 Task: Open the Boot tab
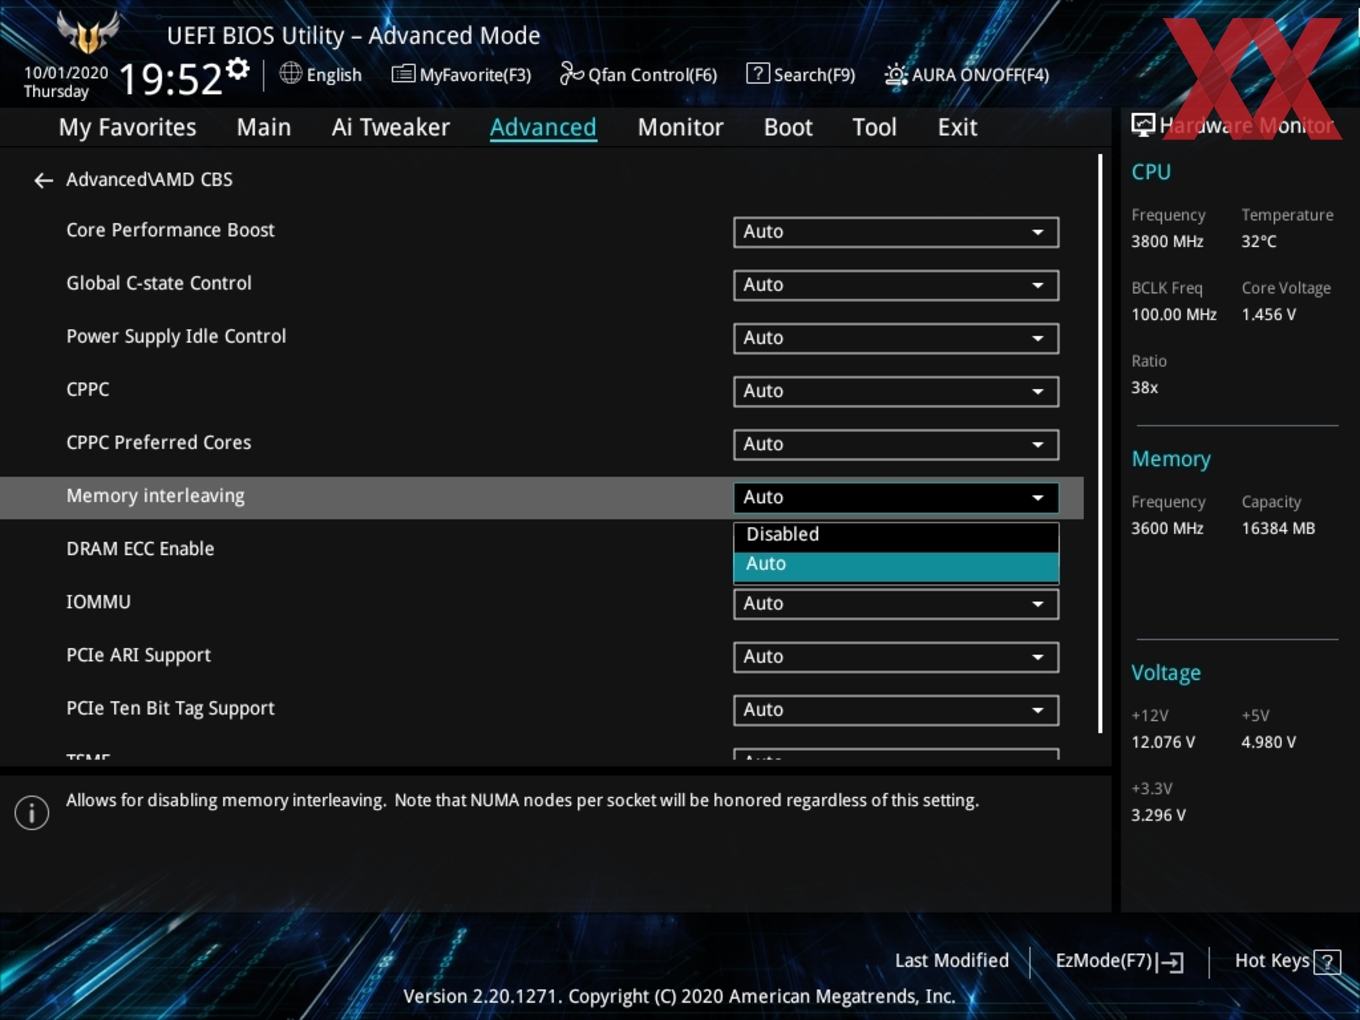[788, 127]
